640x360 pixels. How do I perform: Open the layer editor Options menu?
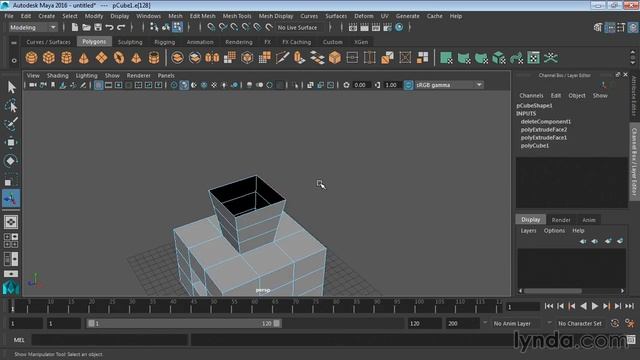(x=554, y=231)
